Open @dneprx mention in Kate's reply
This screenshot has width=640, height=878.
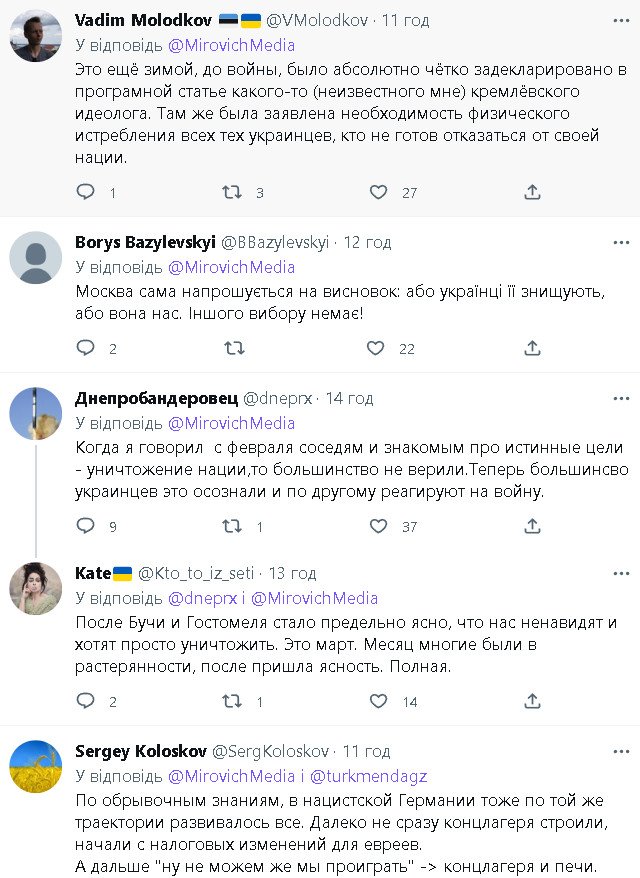coord(202,598)
